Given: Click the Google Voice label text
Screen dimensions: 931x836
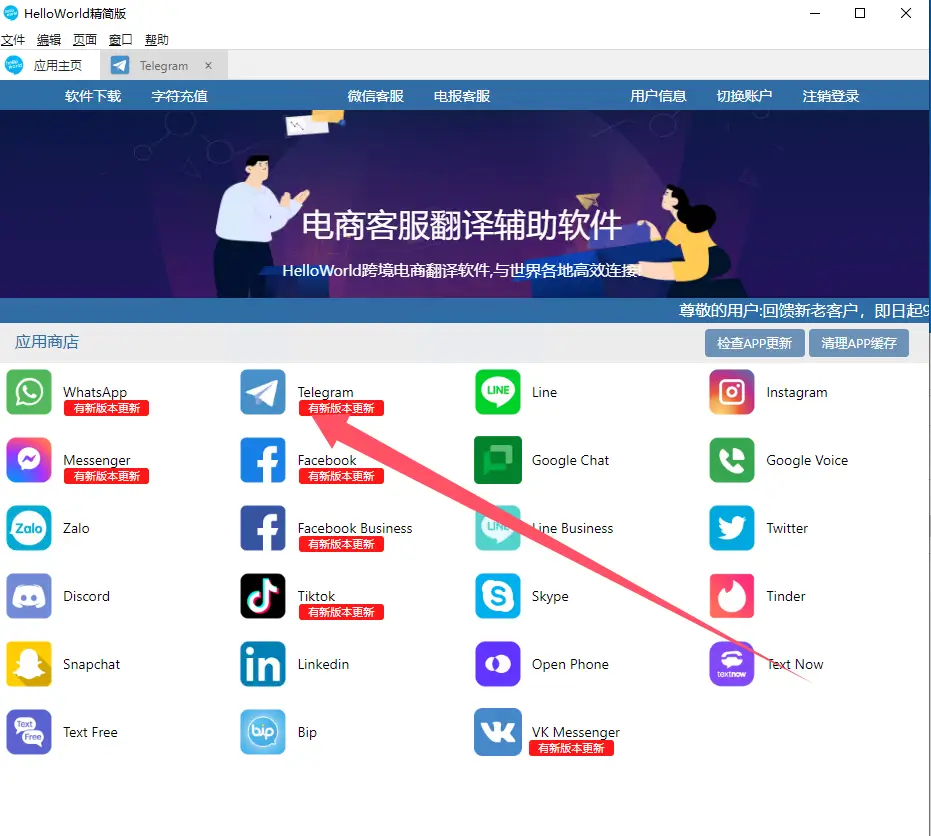Looking at the screenshot, I should click(x=807, y=460).
